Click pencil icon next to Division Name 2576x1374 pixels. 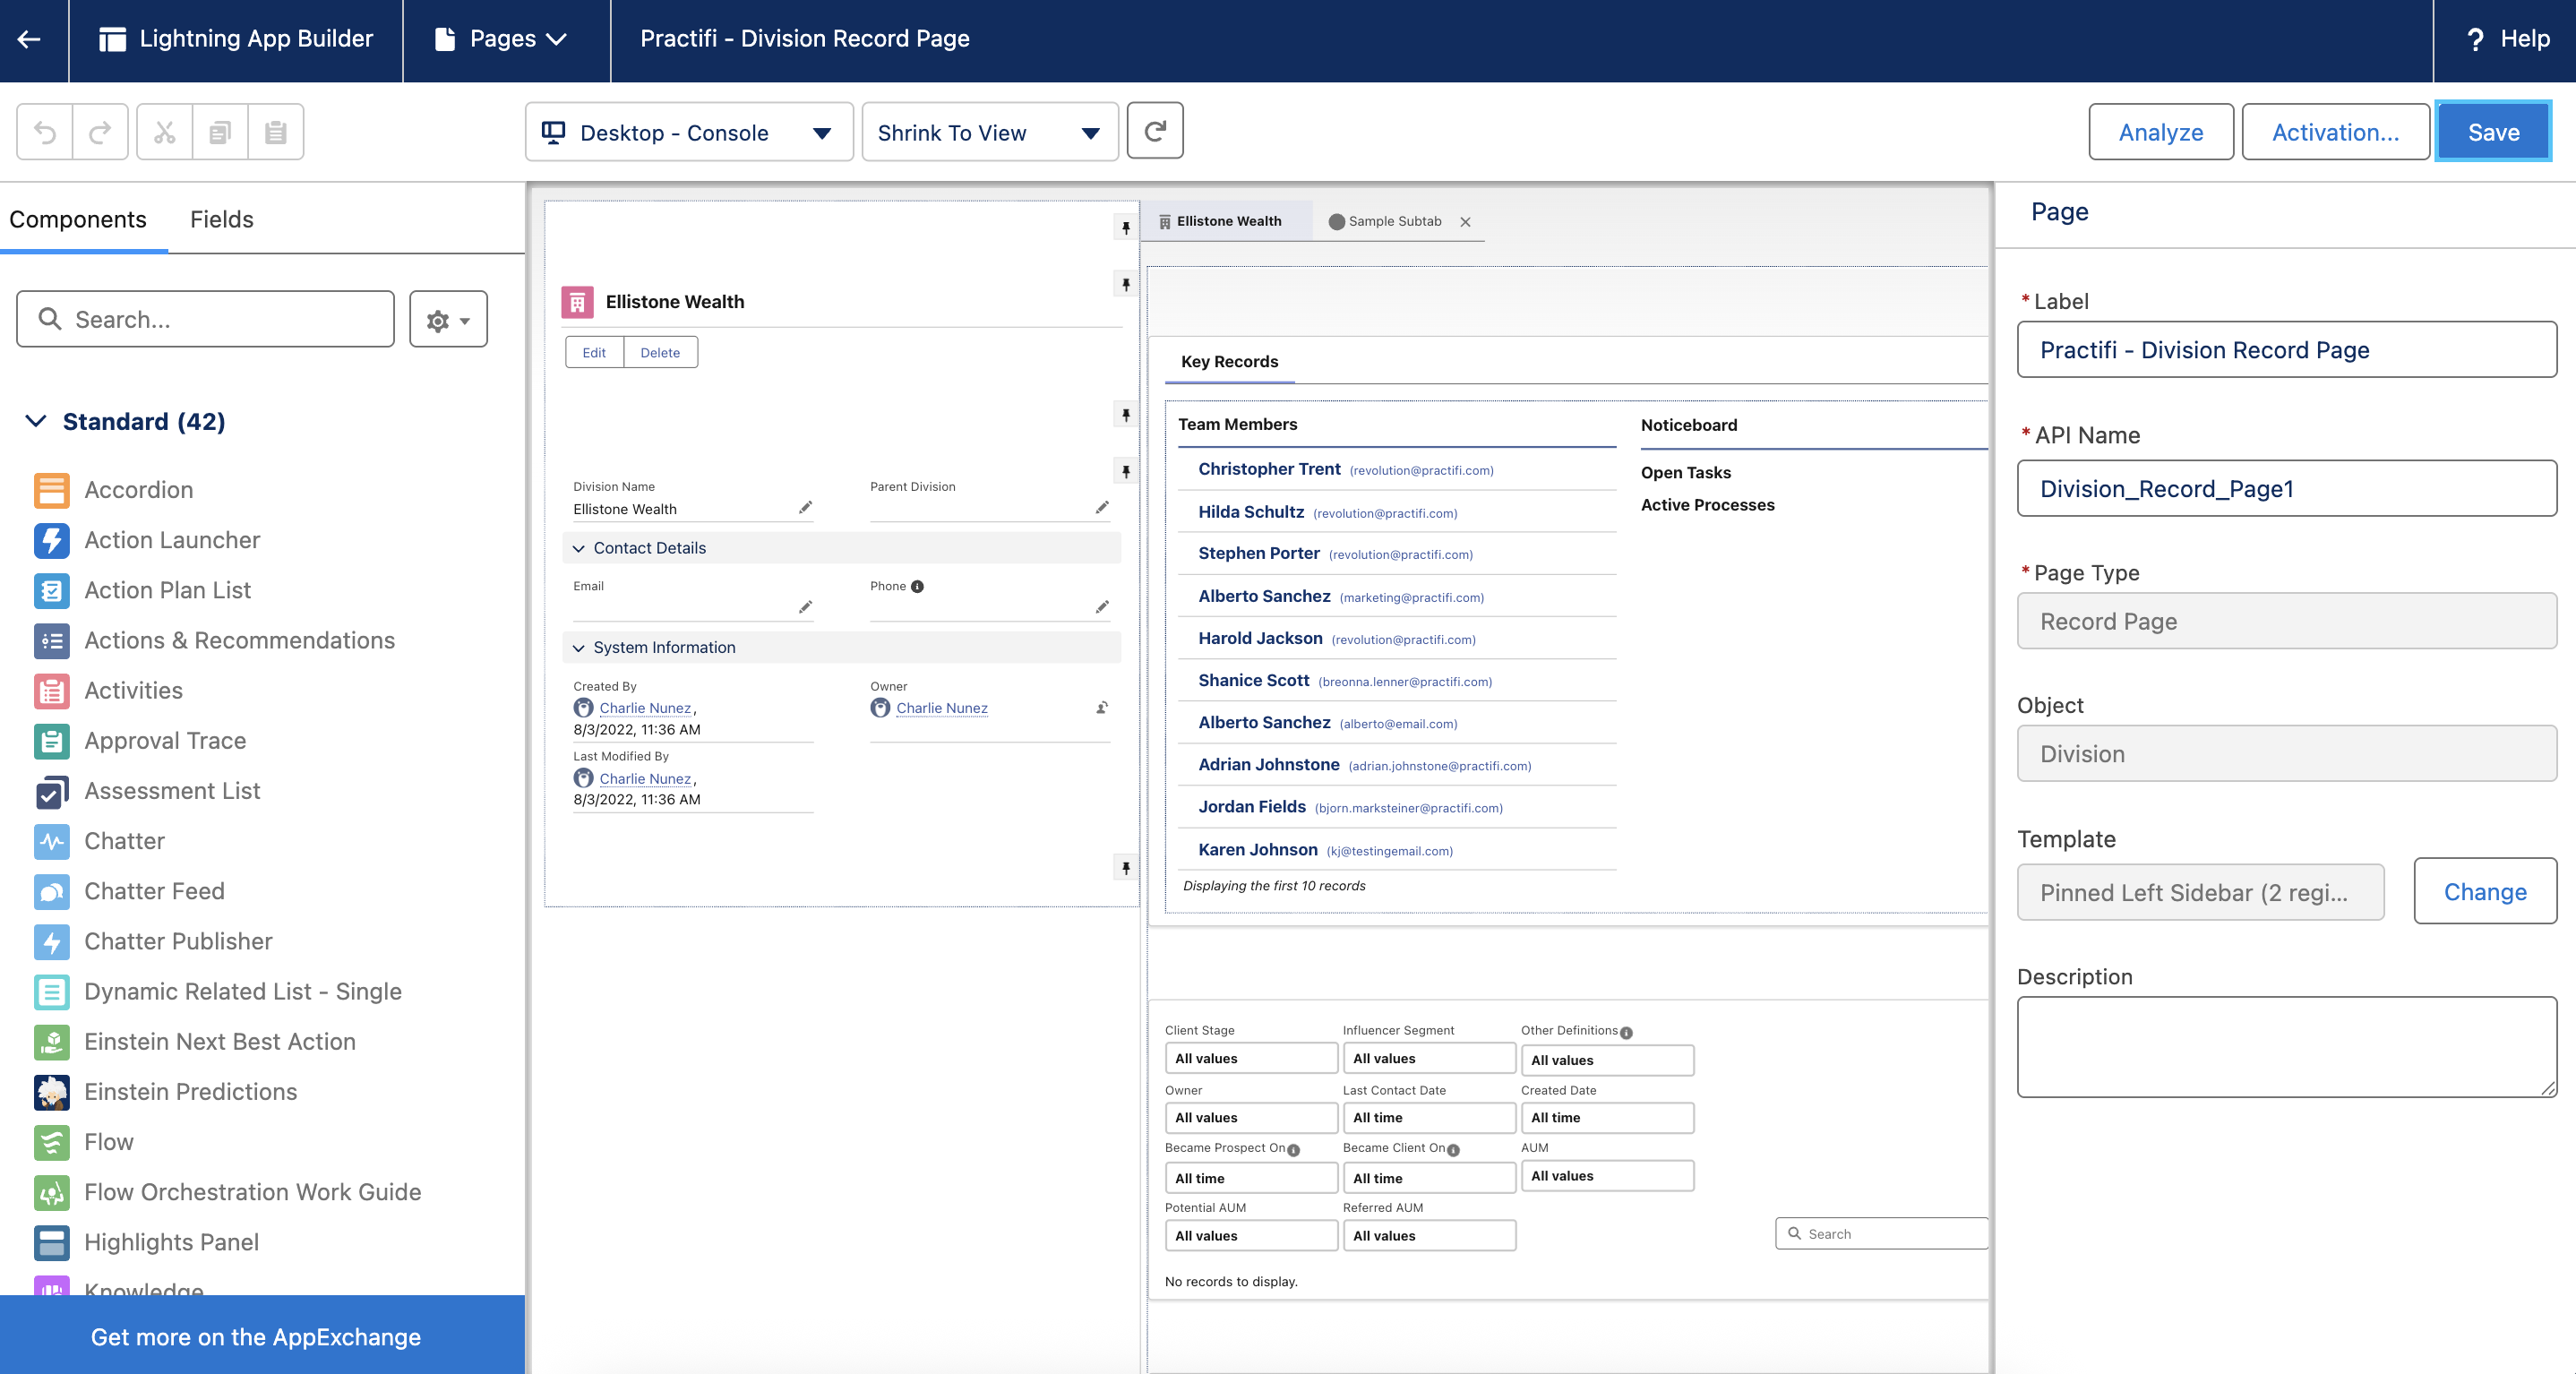coord(805,508)
